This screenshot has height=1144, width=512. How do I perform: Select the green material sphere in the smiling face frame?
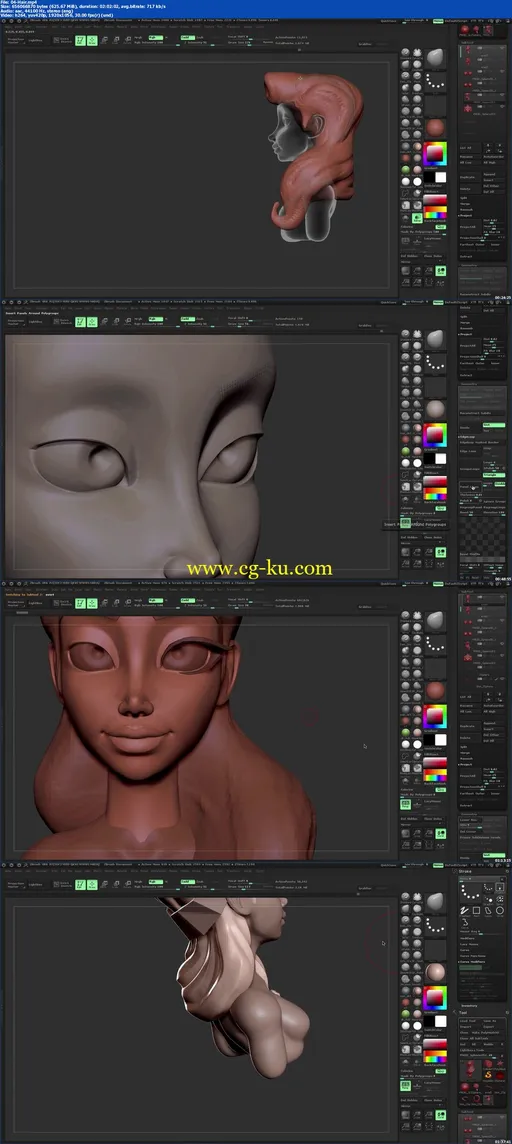tap(406, 733)
